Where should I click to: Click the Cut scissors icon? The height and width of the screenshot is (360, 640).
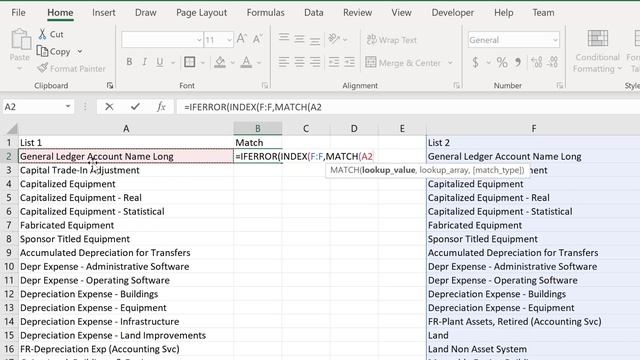point(42,34)
